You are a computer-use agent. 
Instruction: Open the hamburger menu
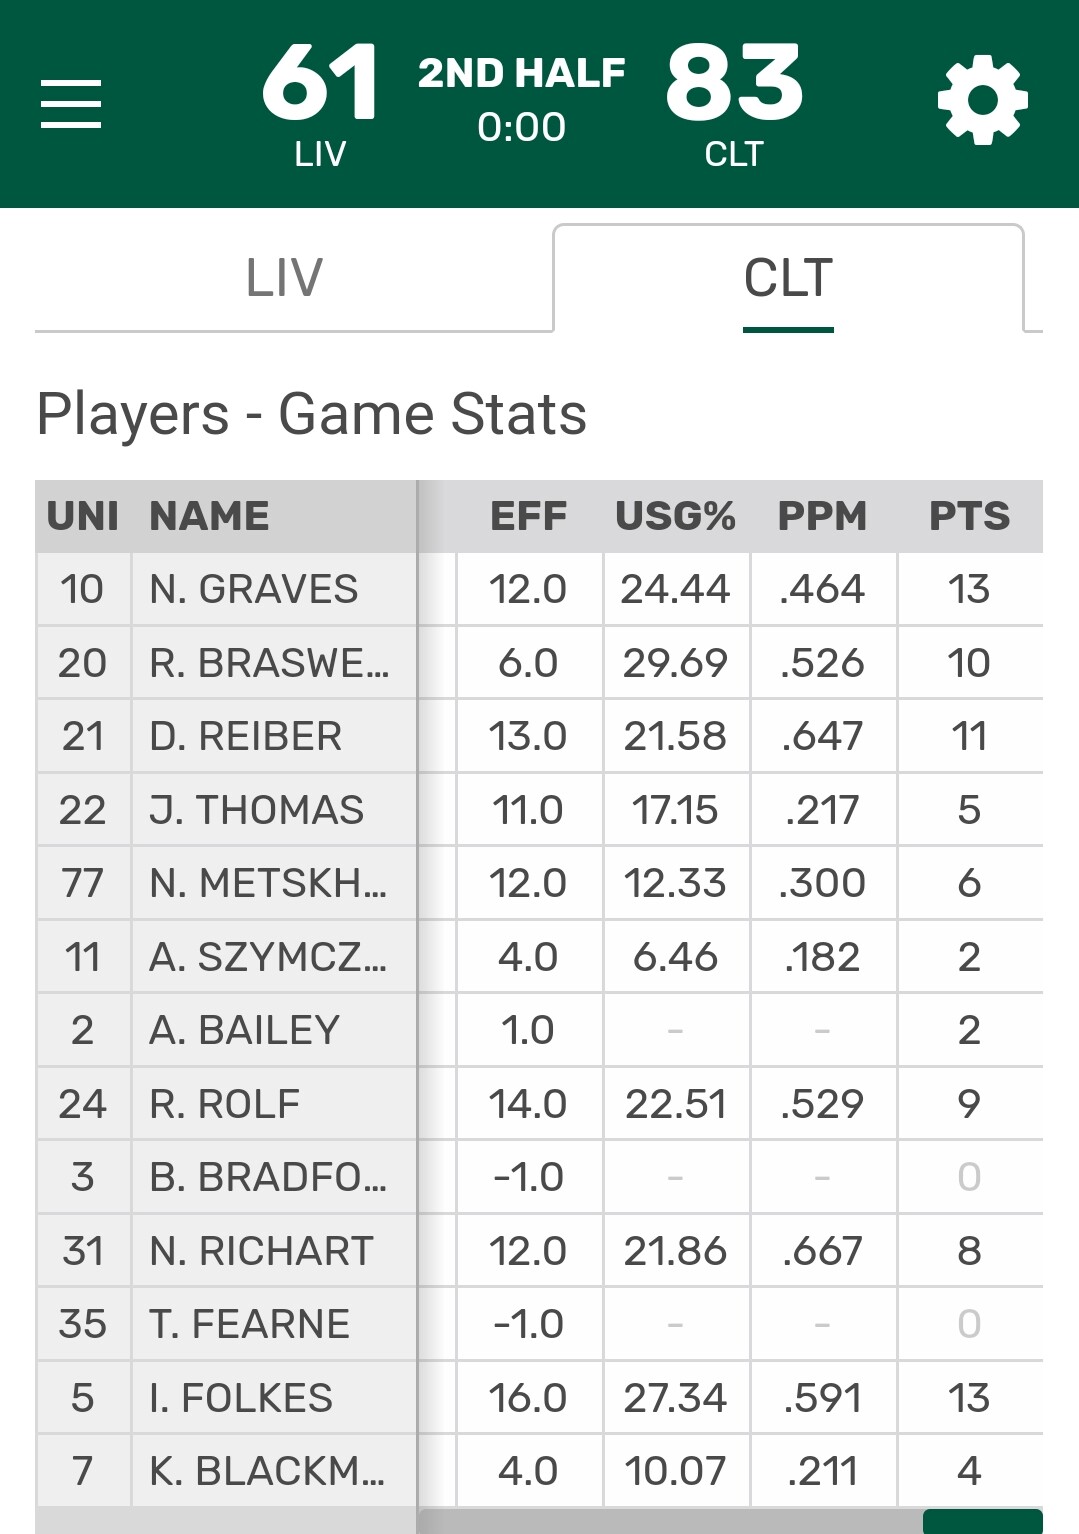click(x=71, y=104)
